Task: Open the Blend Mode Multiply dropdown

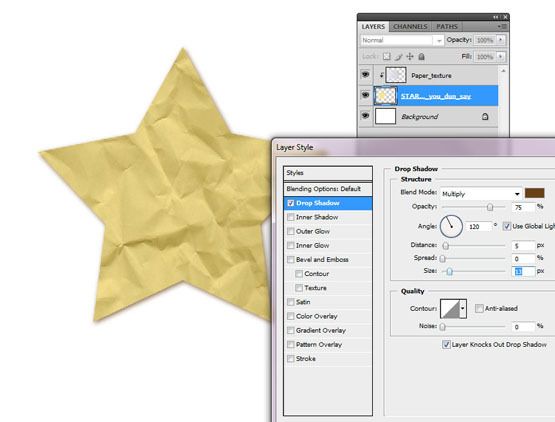Action: click(x=481, y=194)
